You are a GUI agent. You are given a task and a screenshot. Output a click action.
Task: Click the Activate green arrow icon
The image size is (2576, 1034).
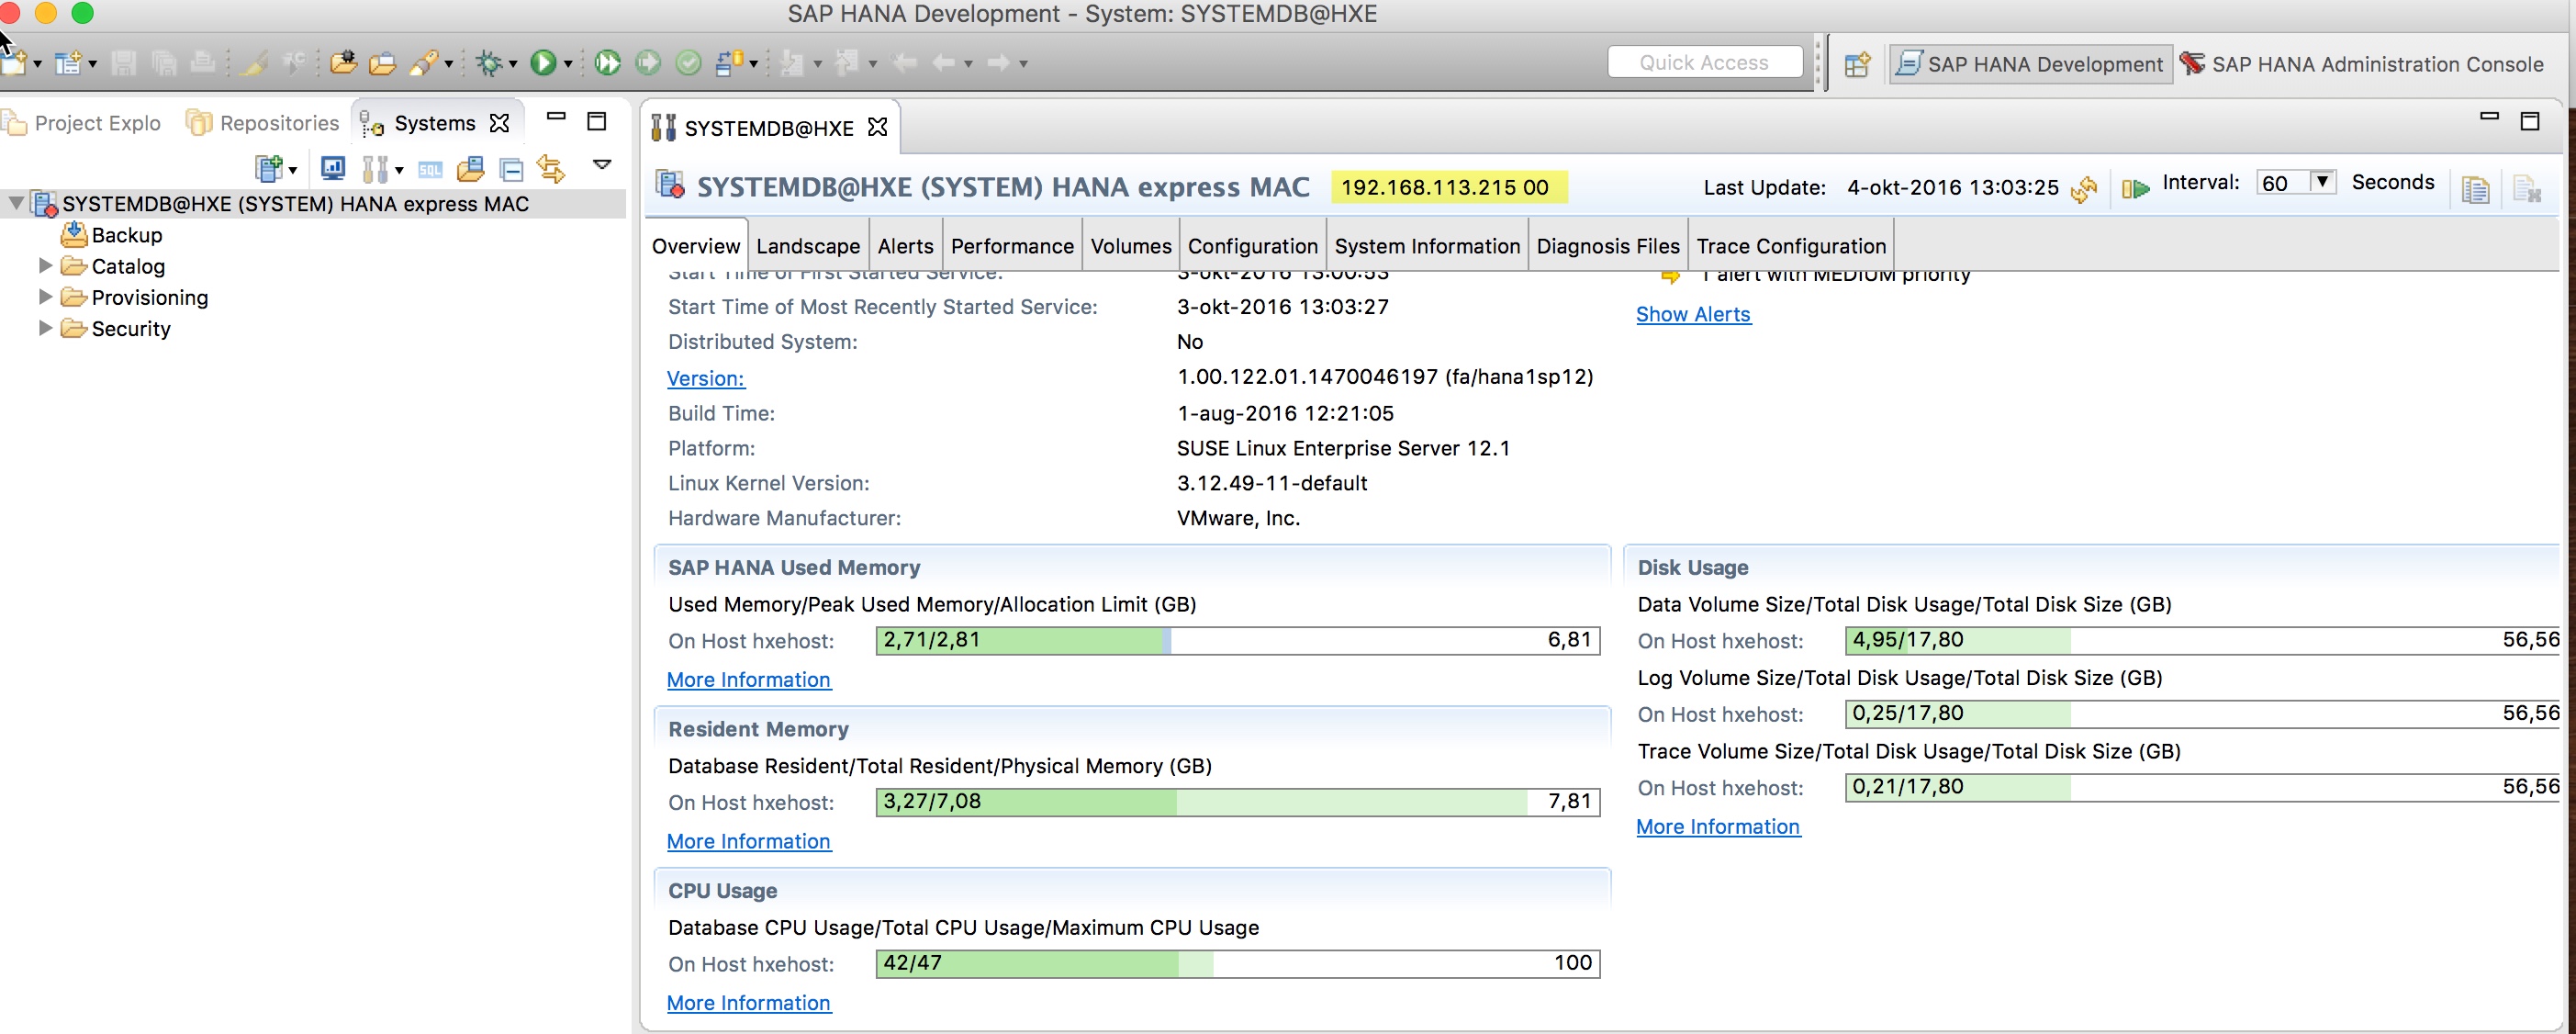(648, 63)
